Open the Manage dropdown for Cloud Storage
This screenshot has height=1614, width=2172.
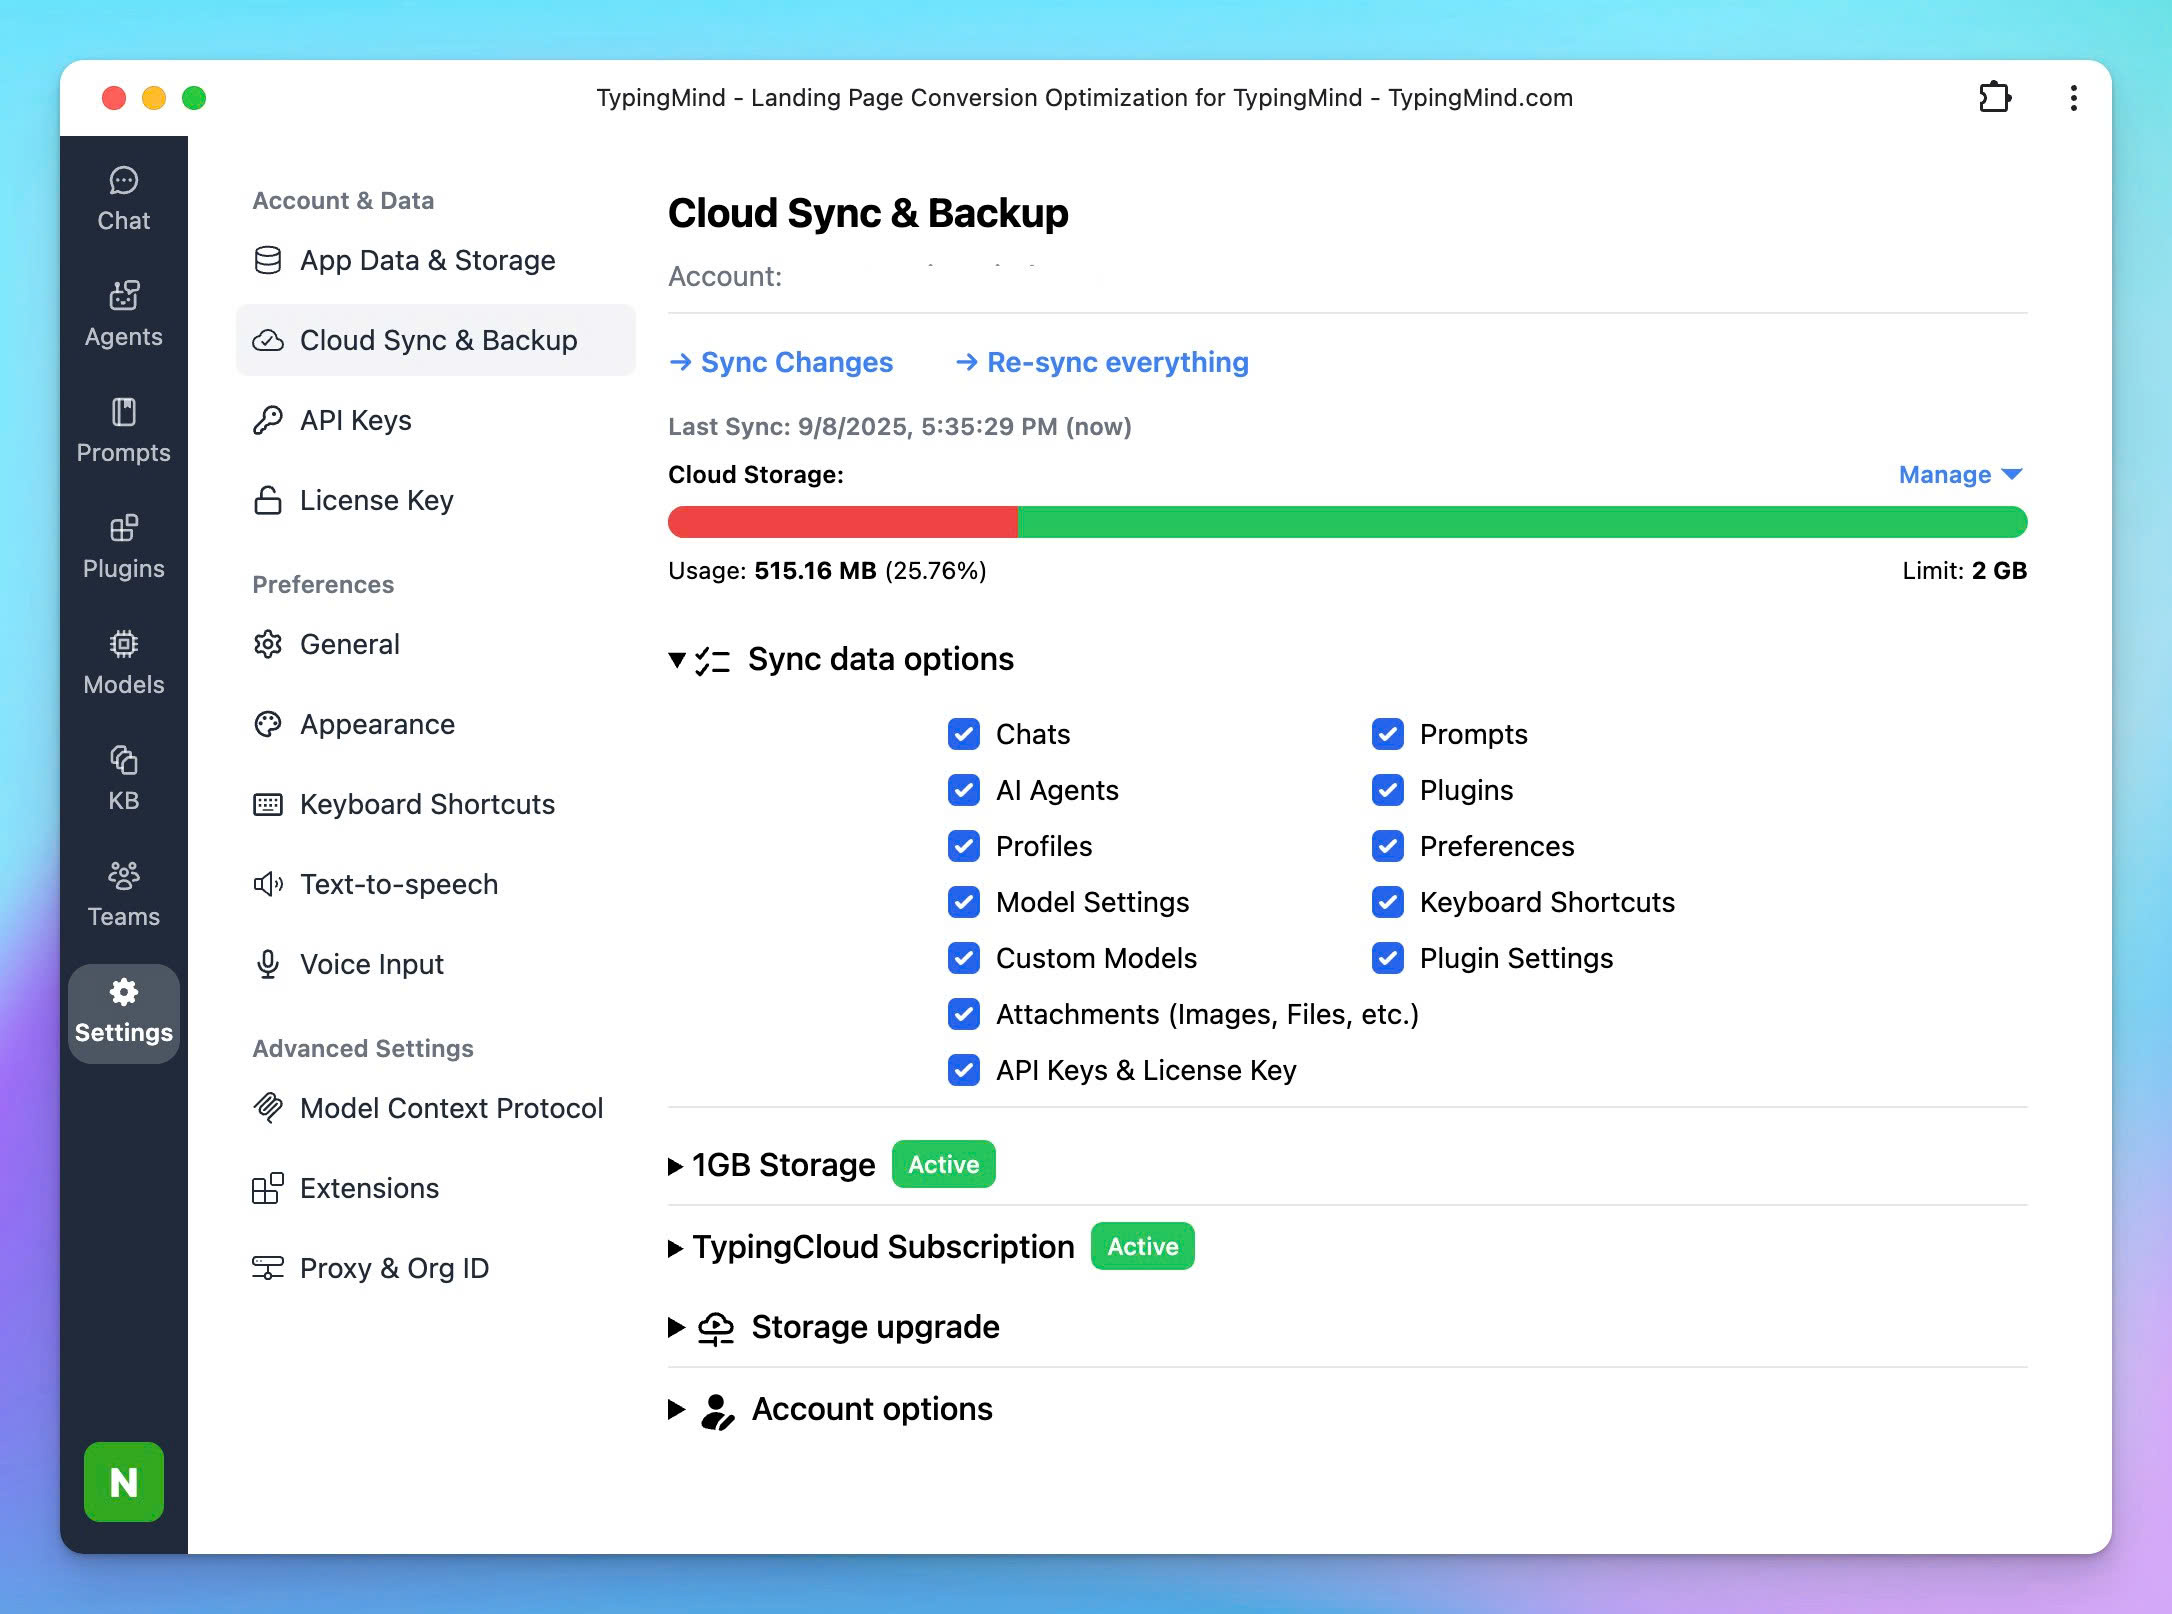point(1959,474)
